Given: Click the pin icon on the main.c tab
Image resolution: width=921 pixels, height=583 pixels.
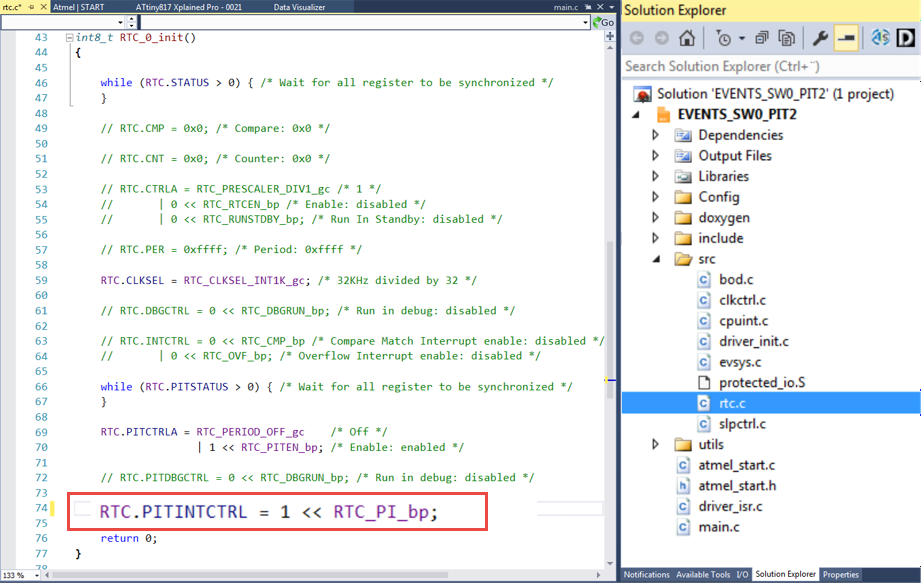Looking at the screenshot, I should (588, 7).
